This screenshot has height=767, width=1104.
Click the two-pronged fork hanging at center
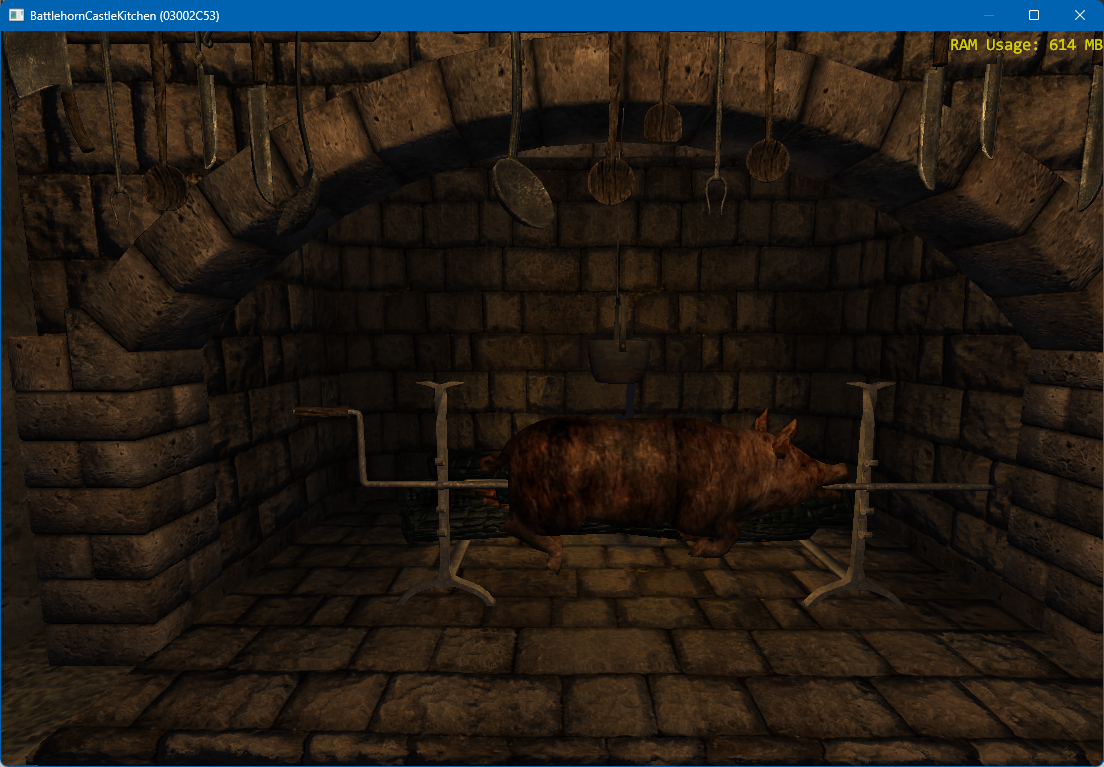coord(716,190)
